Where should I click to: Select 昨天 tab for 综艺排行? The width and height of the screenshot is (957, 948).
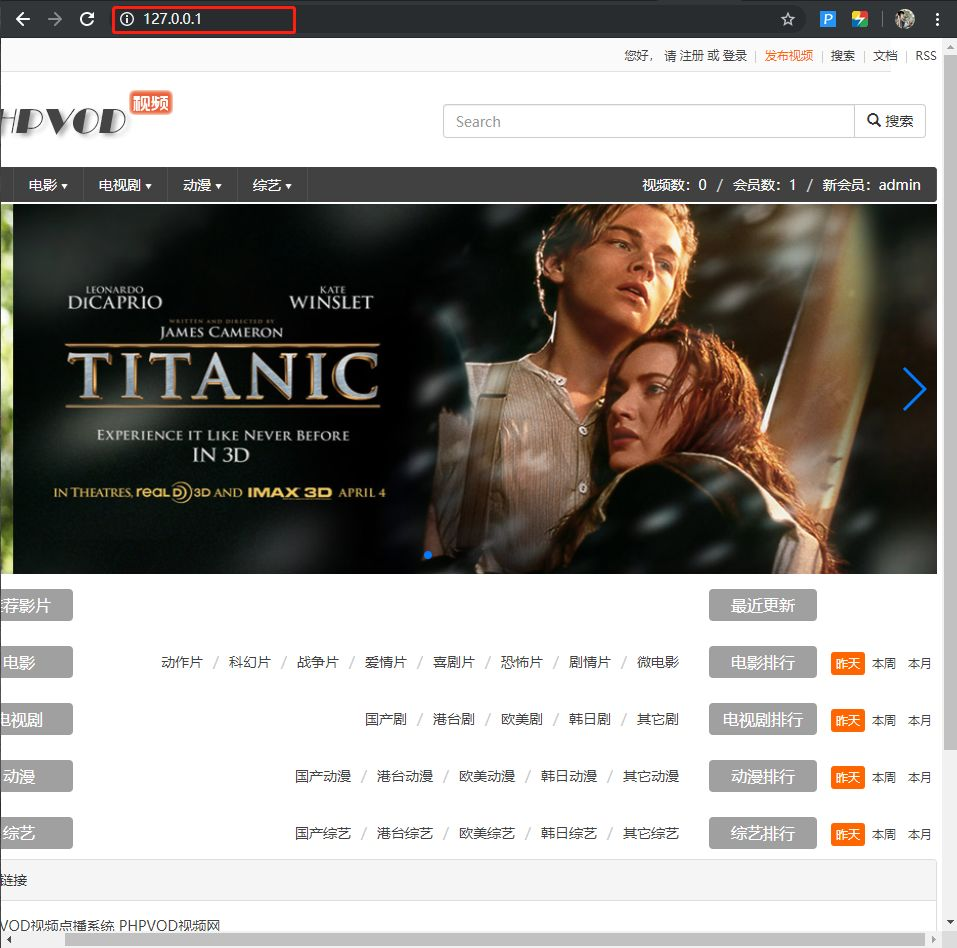point(848,834)
